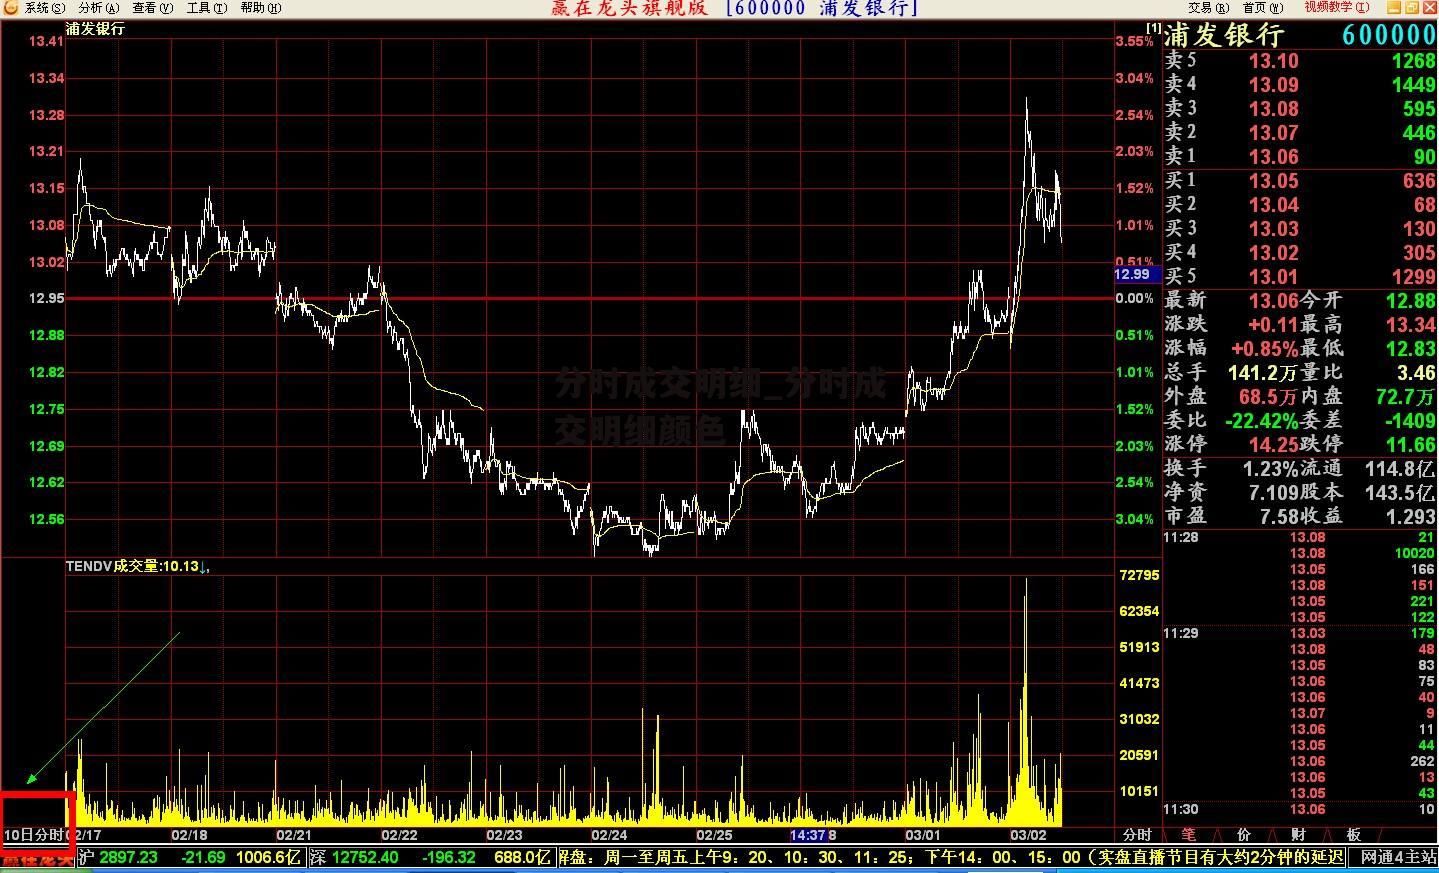Click the 卖3 price 13.08
This screenshot has width=1439, height=873.
(1273, 109)
